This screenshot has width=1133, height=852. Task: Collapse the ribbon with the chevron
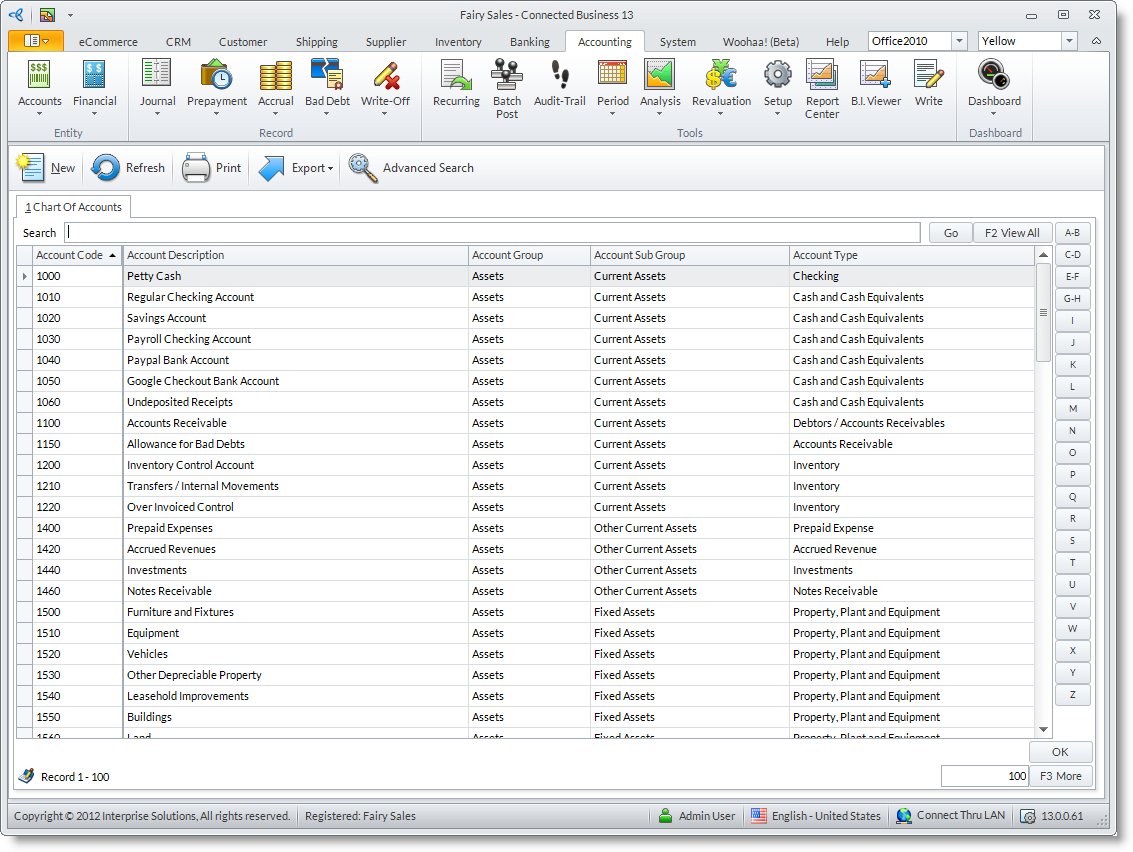click(x=1096, y=41)
